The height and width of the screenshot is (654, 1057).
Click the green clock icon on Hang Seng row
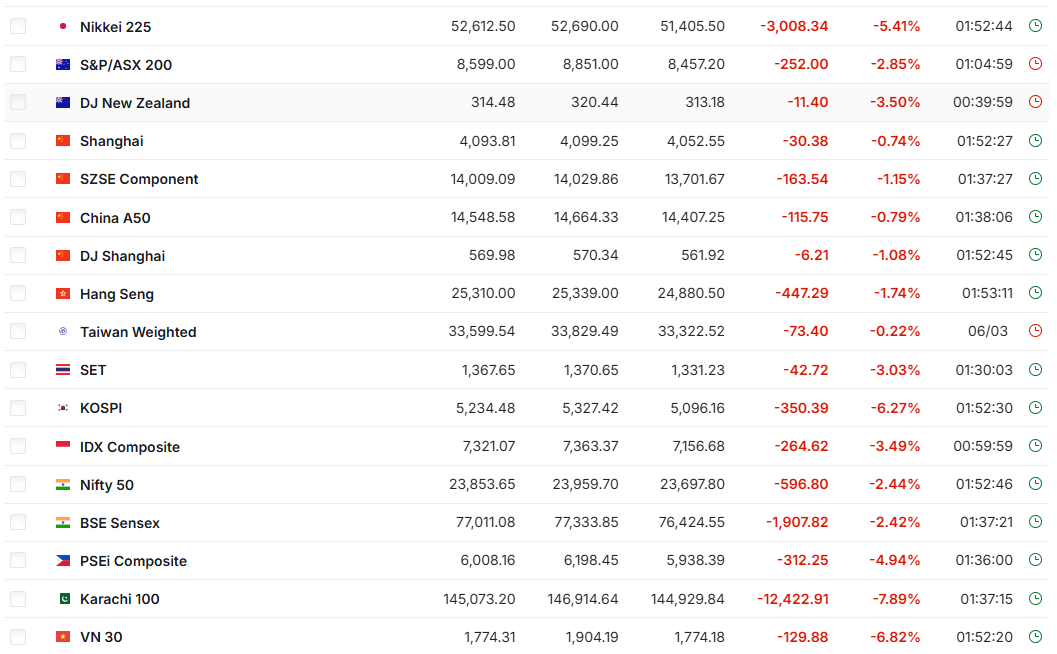tap(1035, 293)
